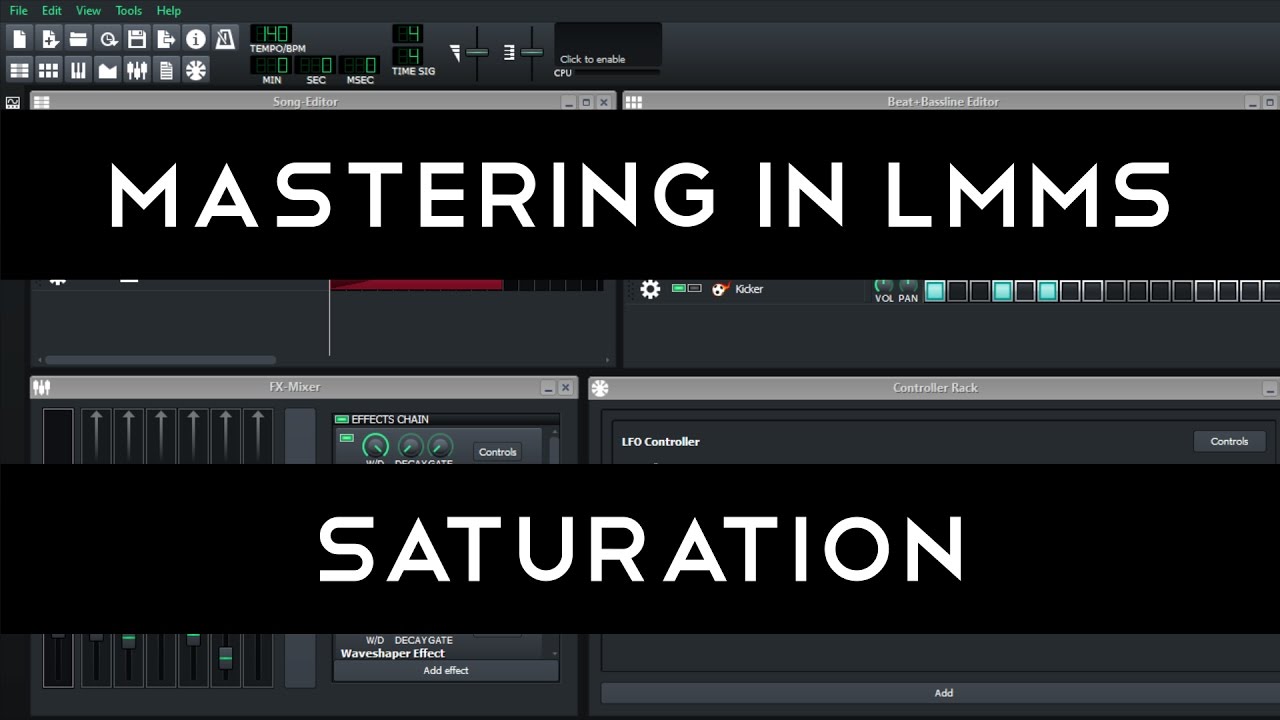Open project notes toolbar icon

pos(167,69)
